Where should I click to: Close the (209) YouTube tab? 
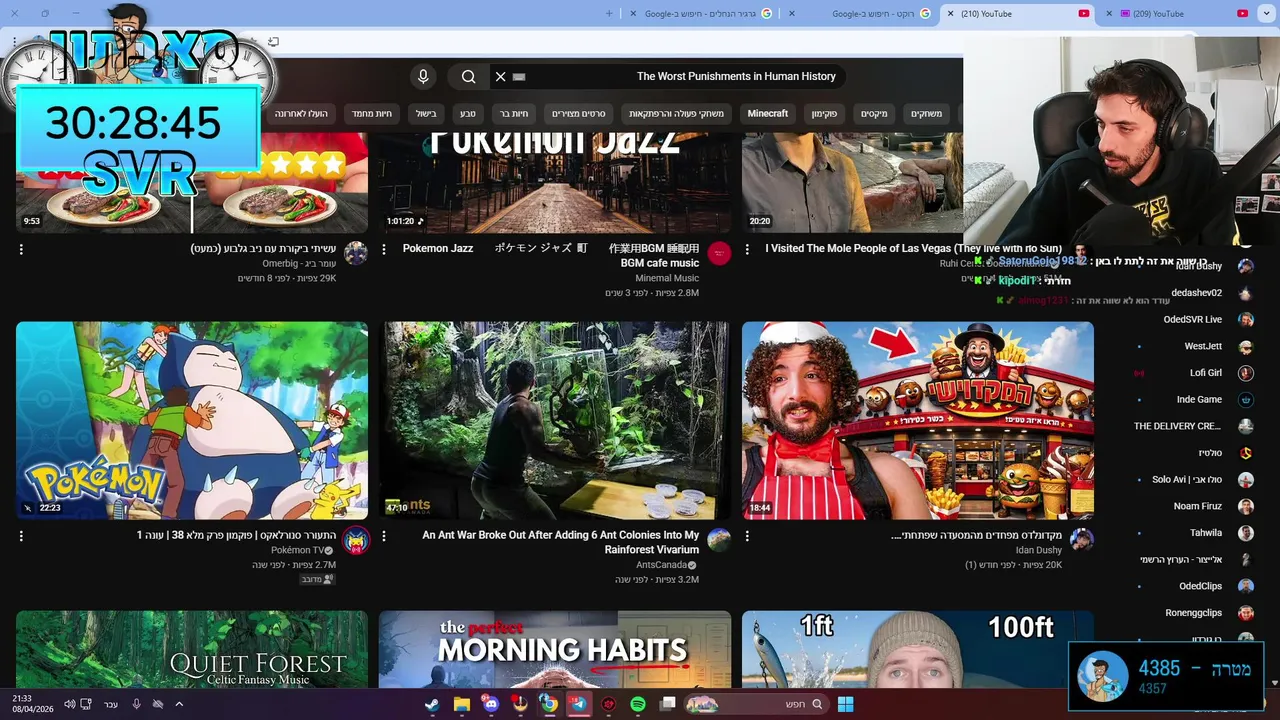(1109, 14)
